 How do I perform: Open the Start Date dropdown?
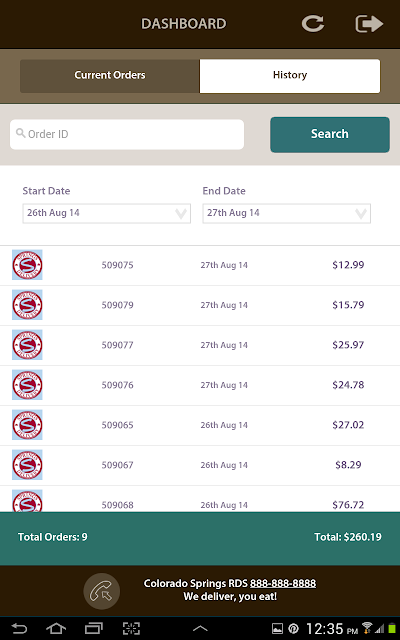(107, 213)
